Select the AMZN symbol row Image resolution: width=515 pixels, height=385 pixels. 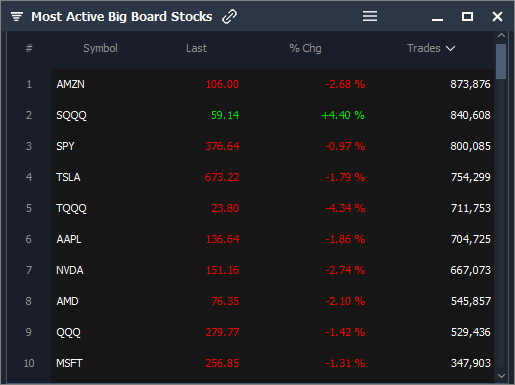[272, 84]
